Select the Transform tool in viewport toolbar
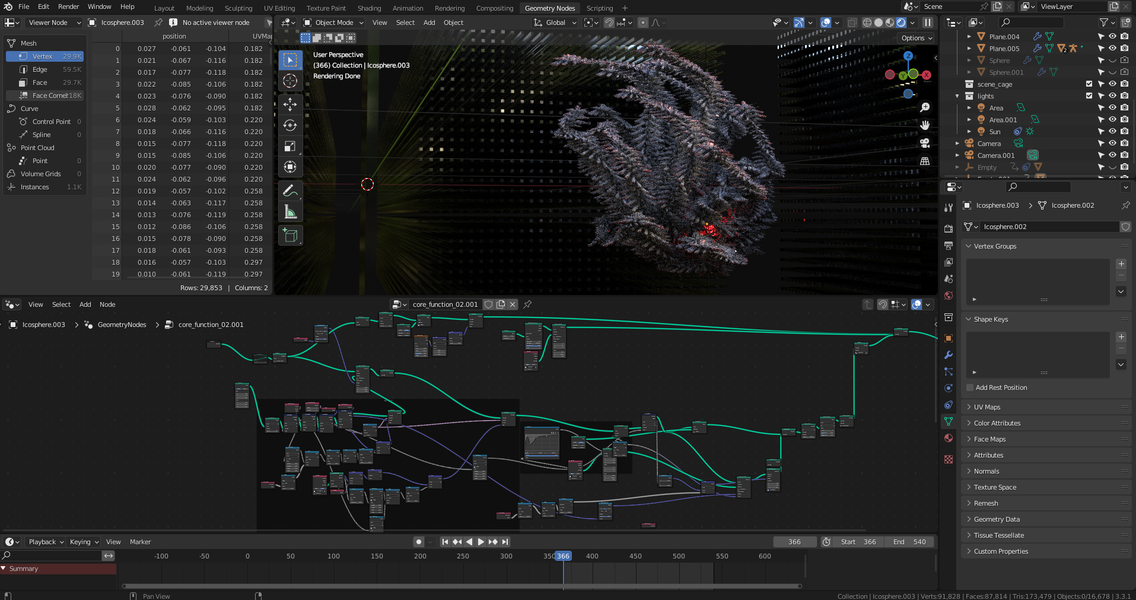 290,167
